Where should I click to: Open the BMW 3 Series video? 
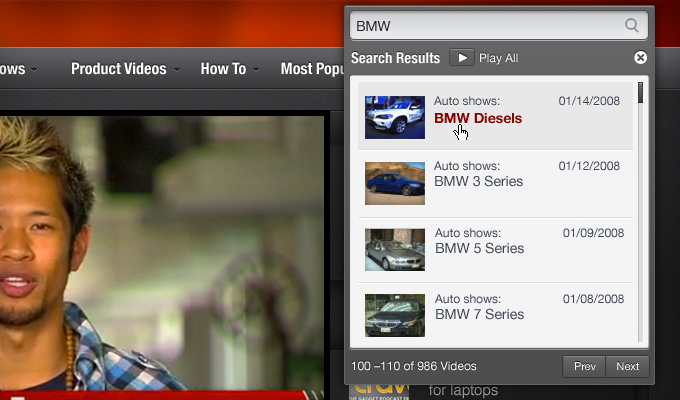point(478,181)
